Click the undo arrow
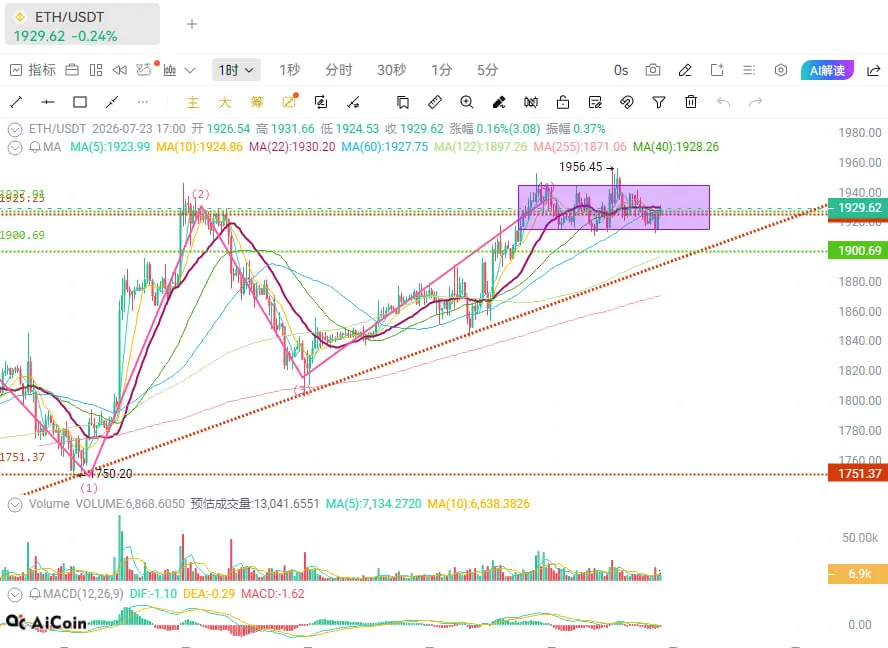 pyautogui.click(x=723, y=103)
